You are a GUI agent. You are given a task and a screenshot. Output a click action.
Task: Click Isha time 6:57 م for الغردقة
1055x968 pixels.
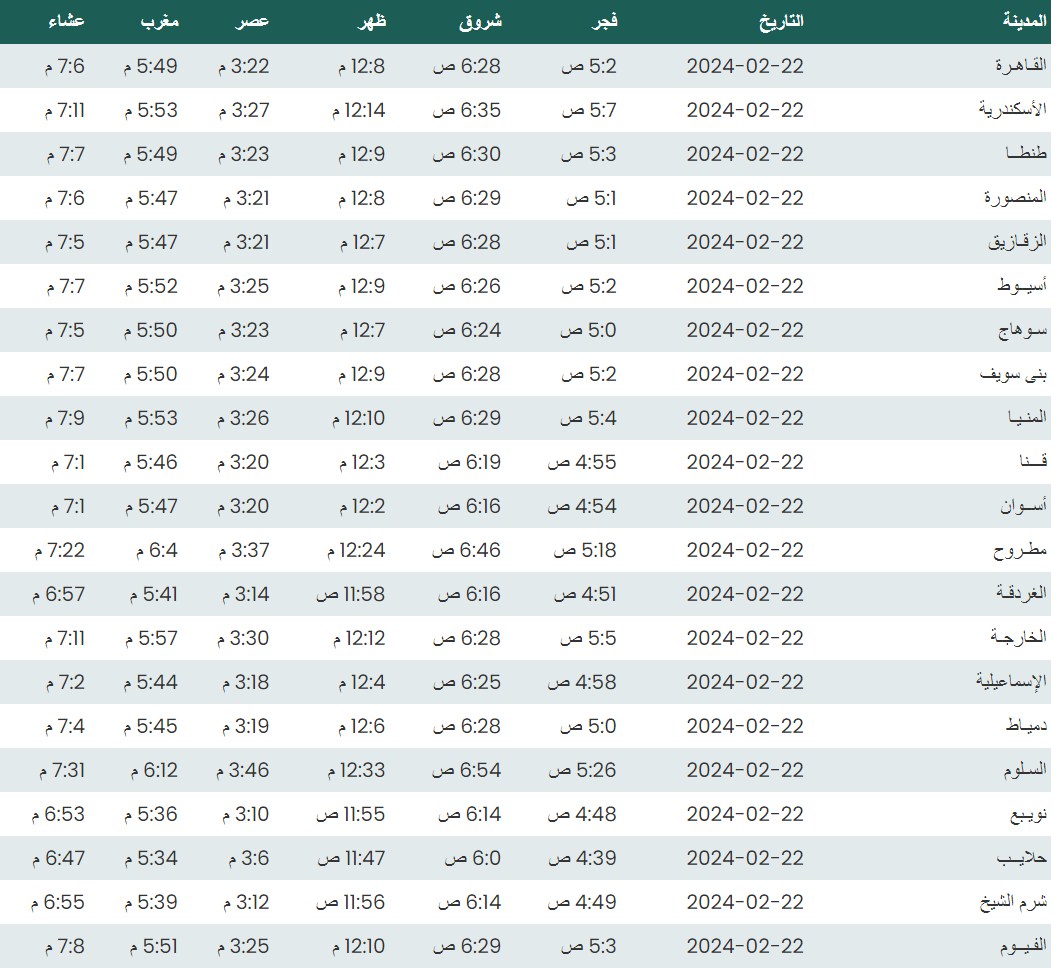(x=59, y=594)
